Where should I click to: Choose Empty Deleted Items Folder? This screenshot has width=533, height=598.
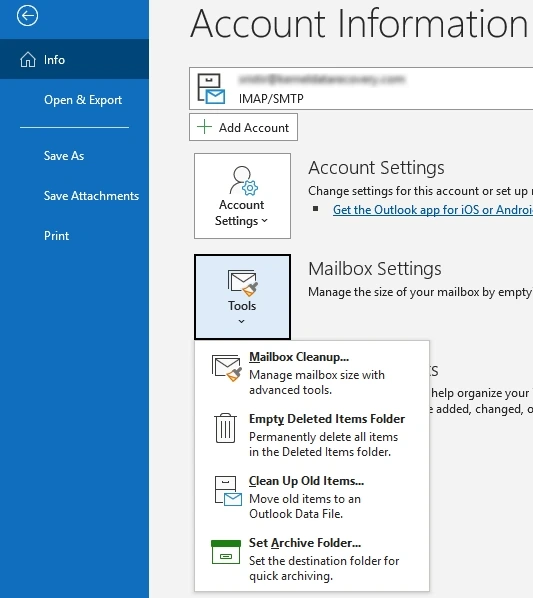pyautogui.click(x=312, y=435)
